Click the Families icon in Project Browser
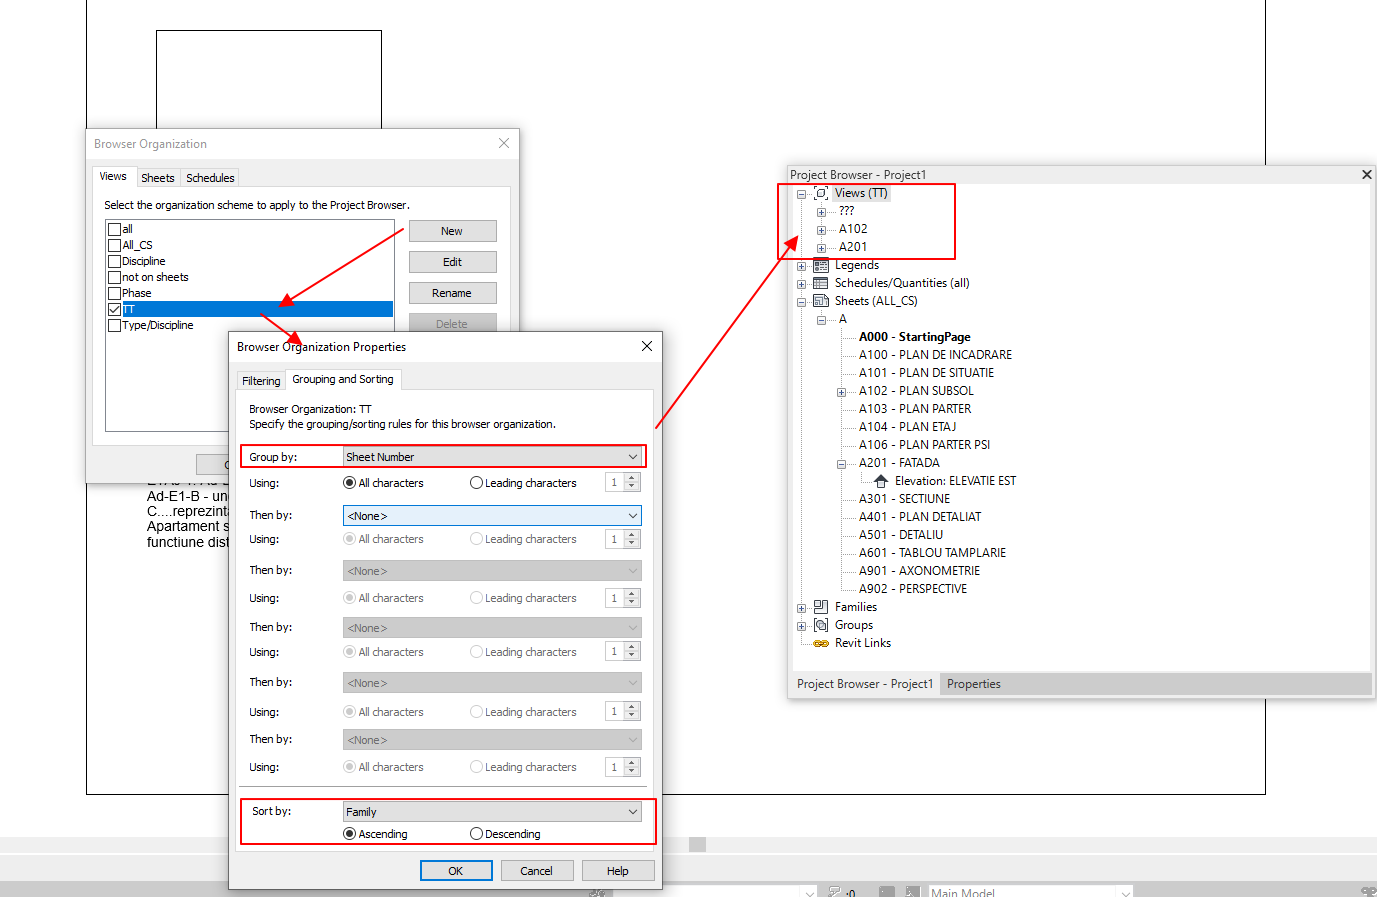 (821, 606)
